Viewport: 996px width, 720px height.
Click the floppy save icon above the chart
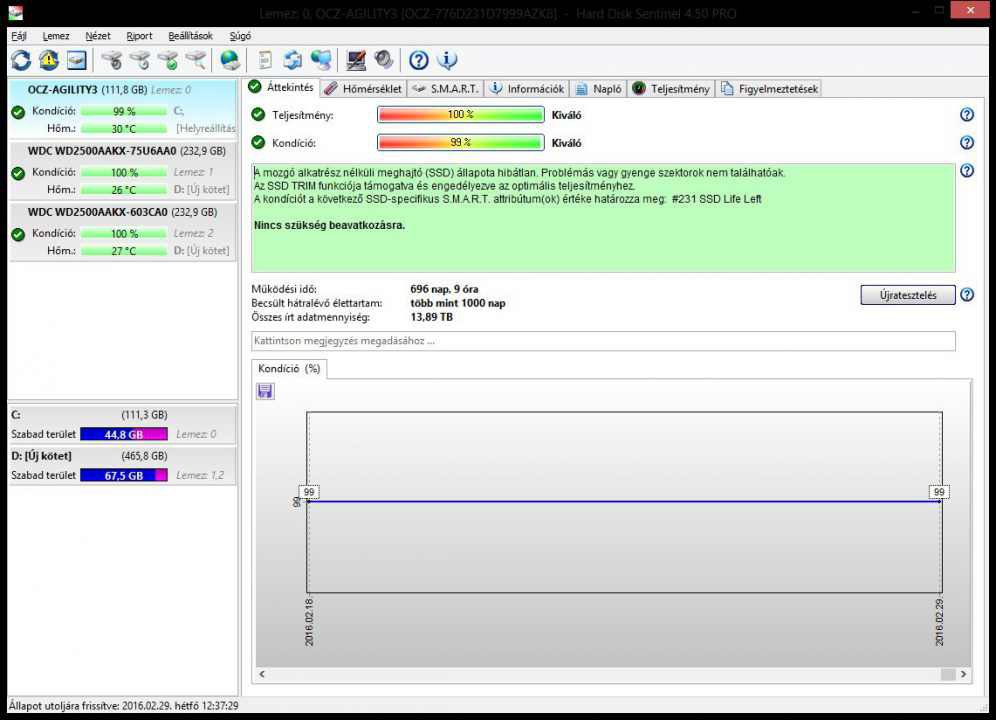[265, 391]
